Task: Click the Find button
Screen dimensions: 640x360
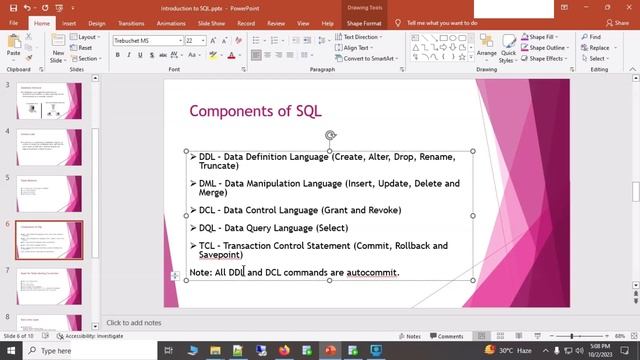Action: point(591,37)
